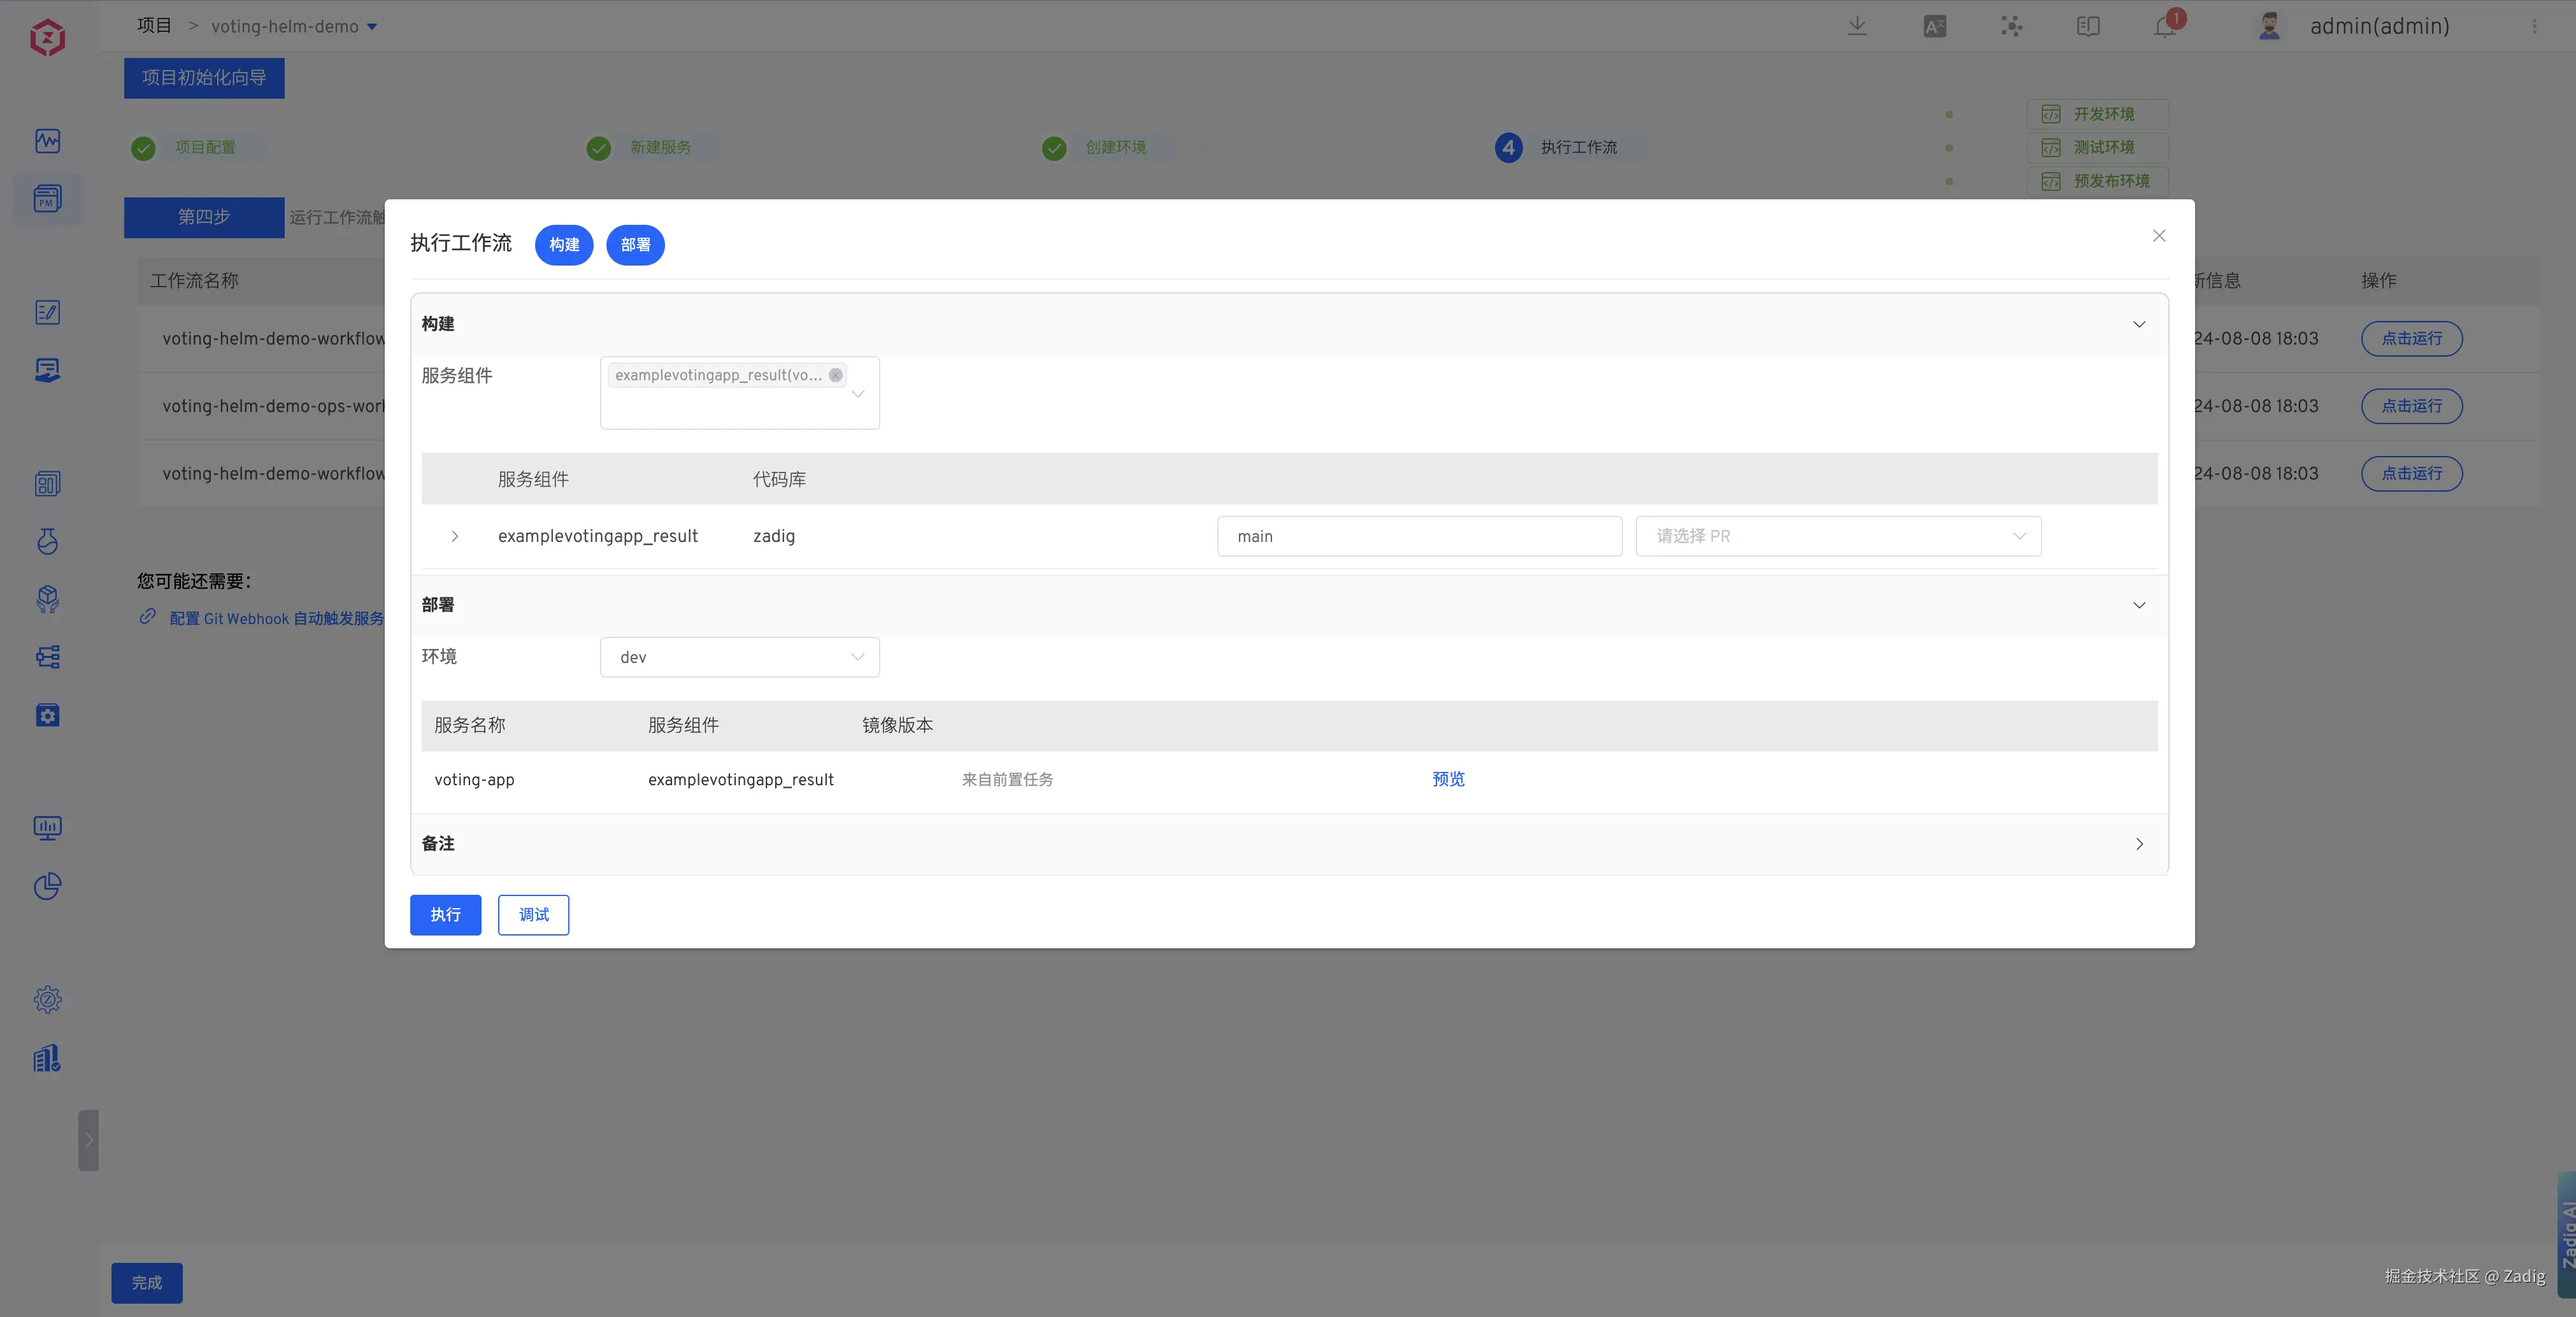Screen dimensions: 2576x1317
Task: Click the language translation icon
Action: [1935, 26]
